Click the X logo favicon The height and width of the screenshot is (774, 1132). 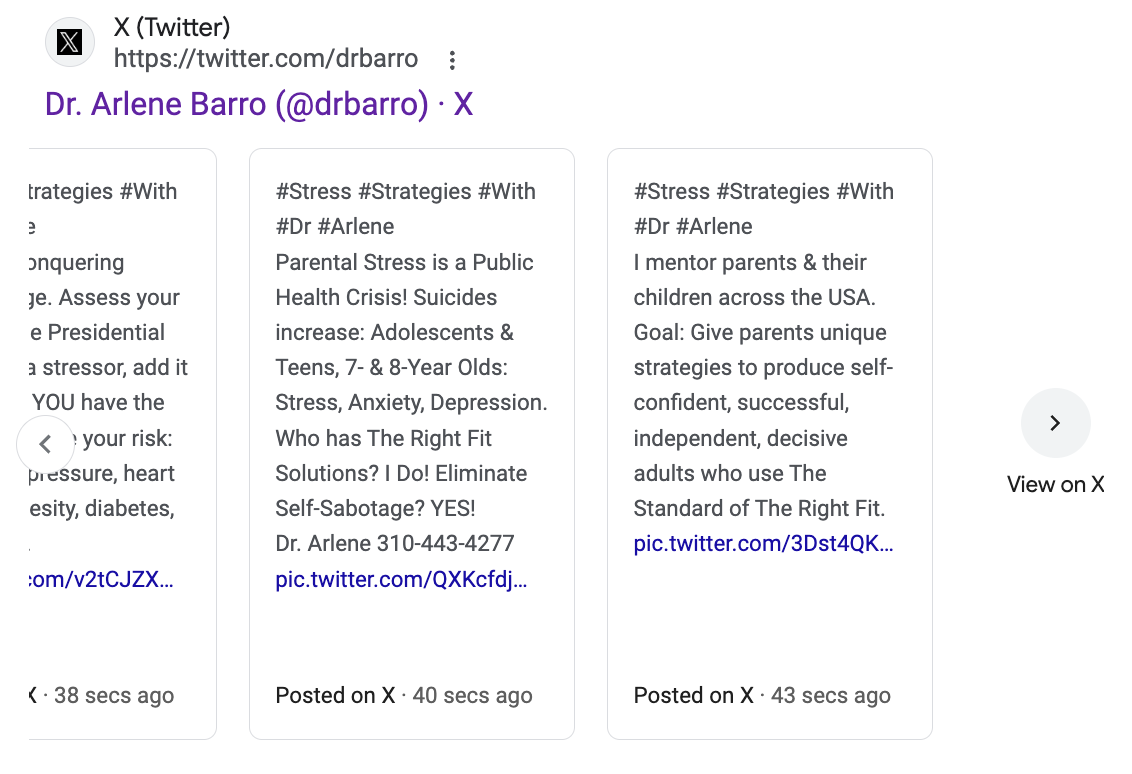click(x=69, y=43)
